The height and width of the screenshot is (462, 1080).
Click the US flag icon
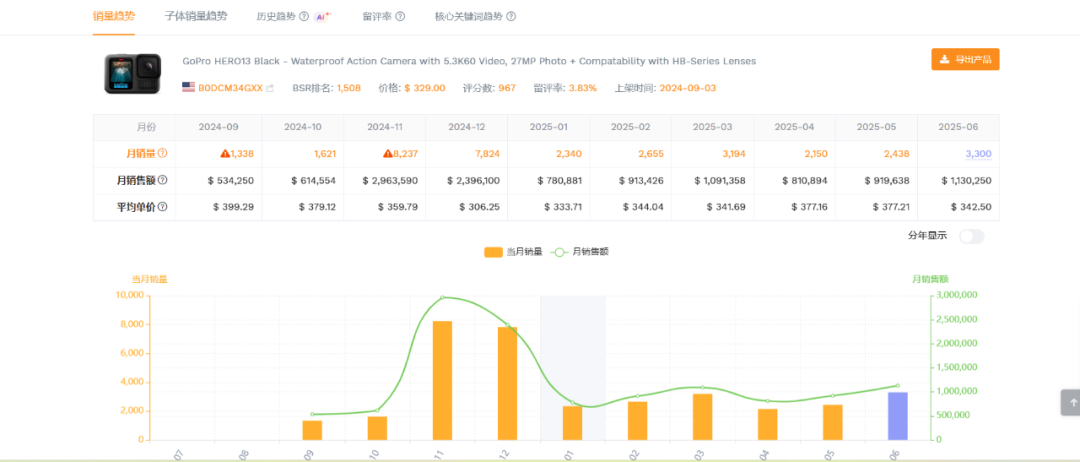[188, 87]
